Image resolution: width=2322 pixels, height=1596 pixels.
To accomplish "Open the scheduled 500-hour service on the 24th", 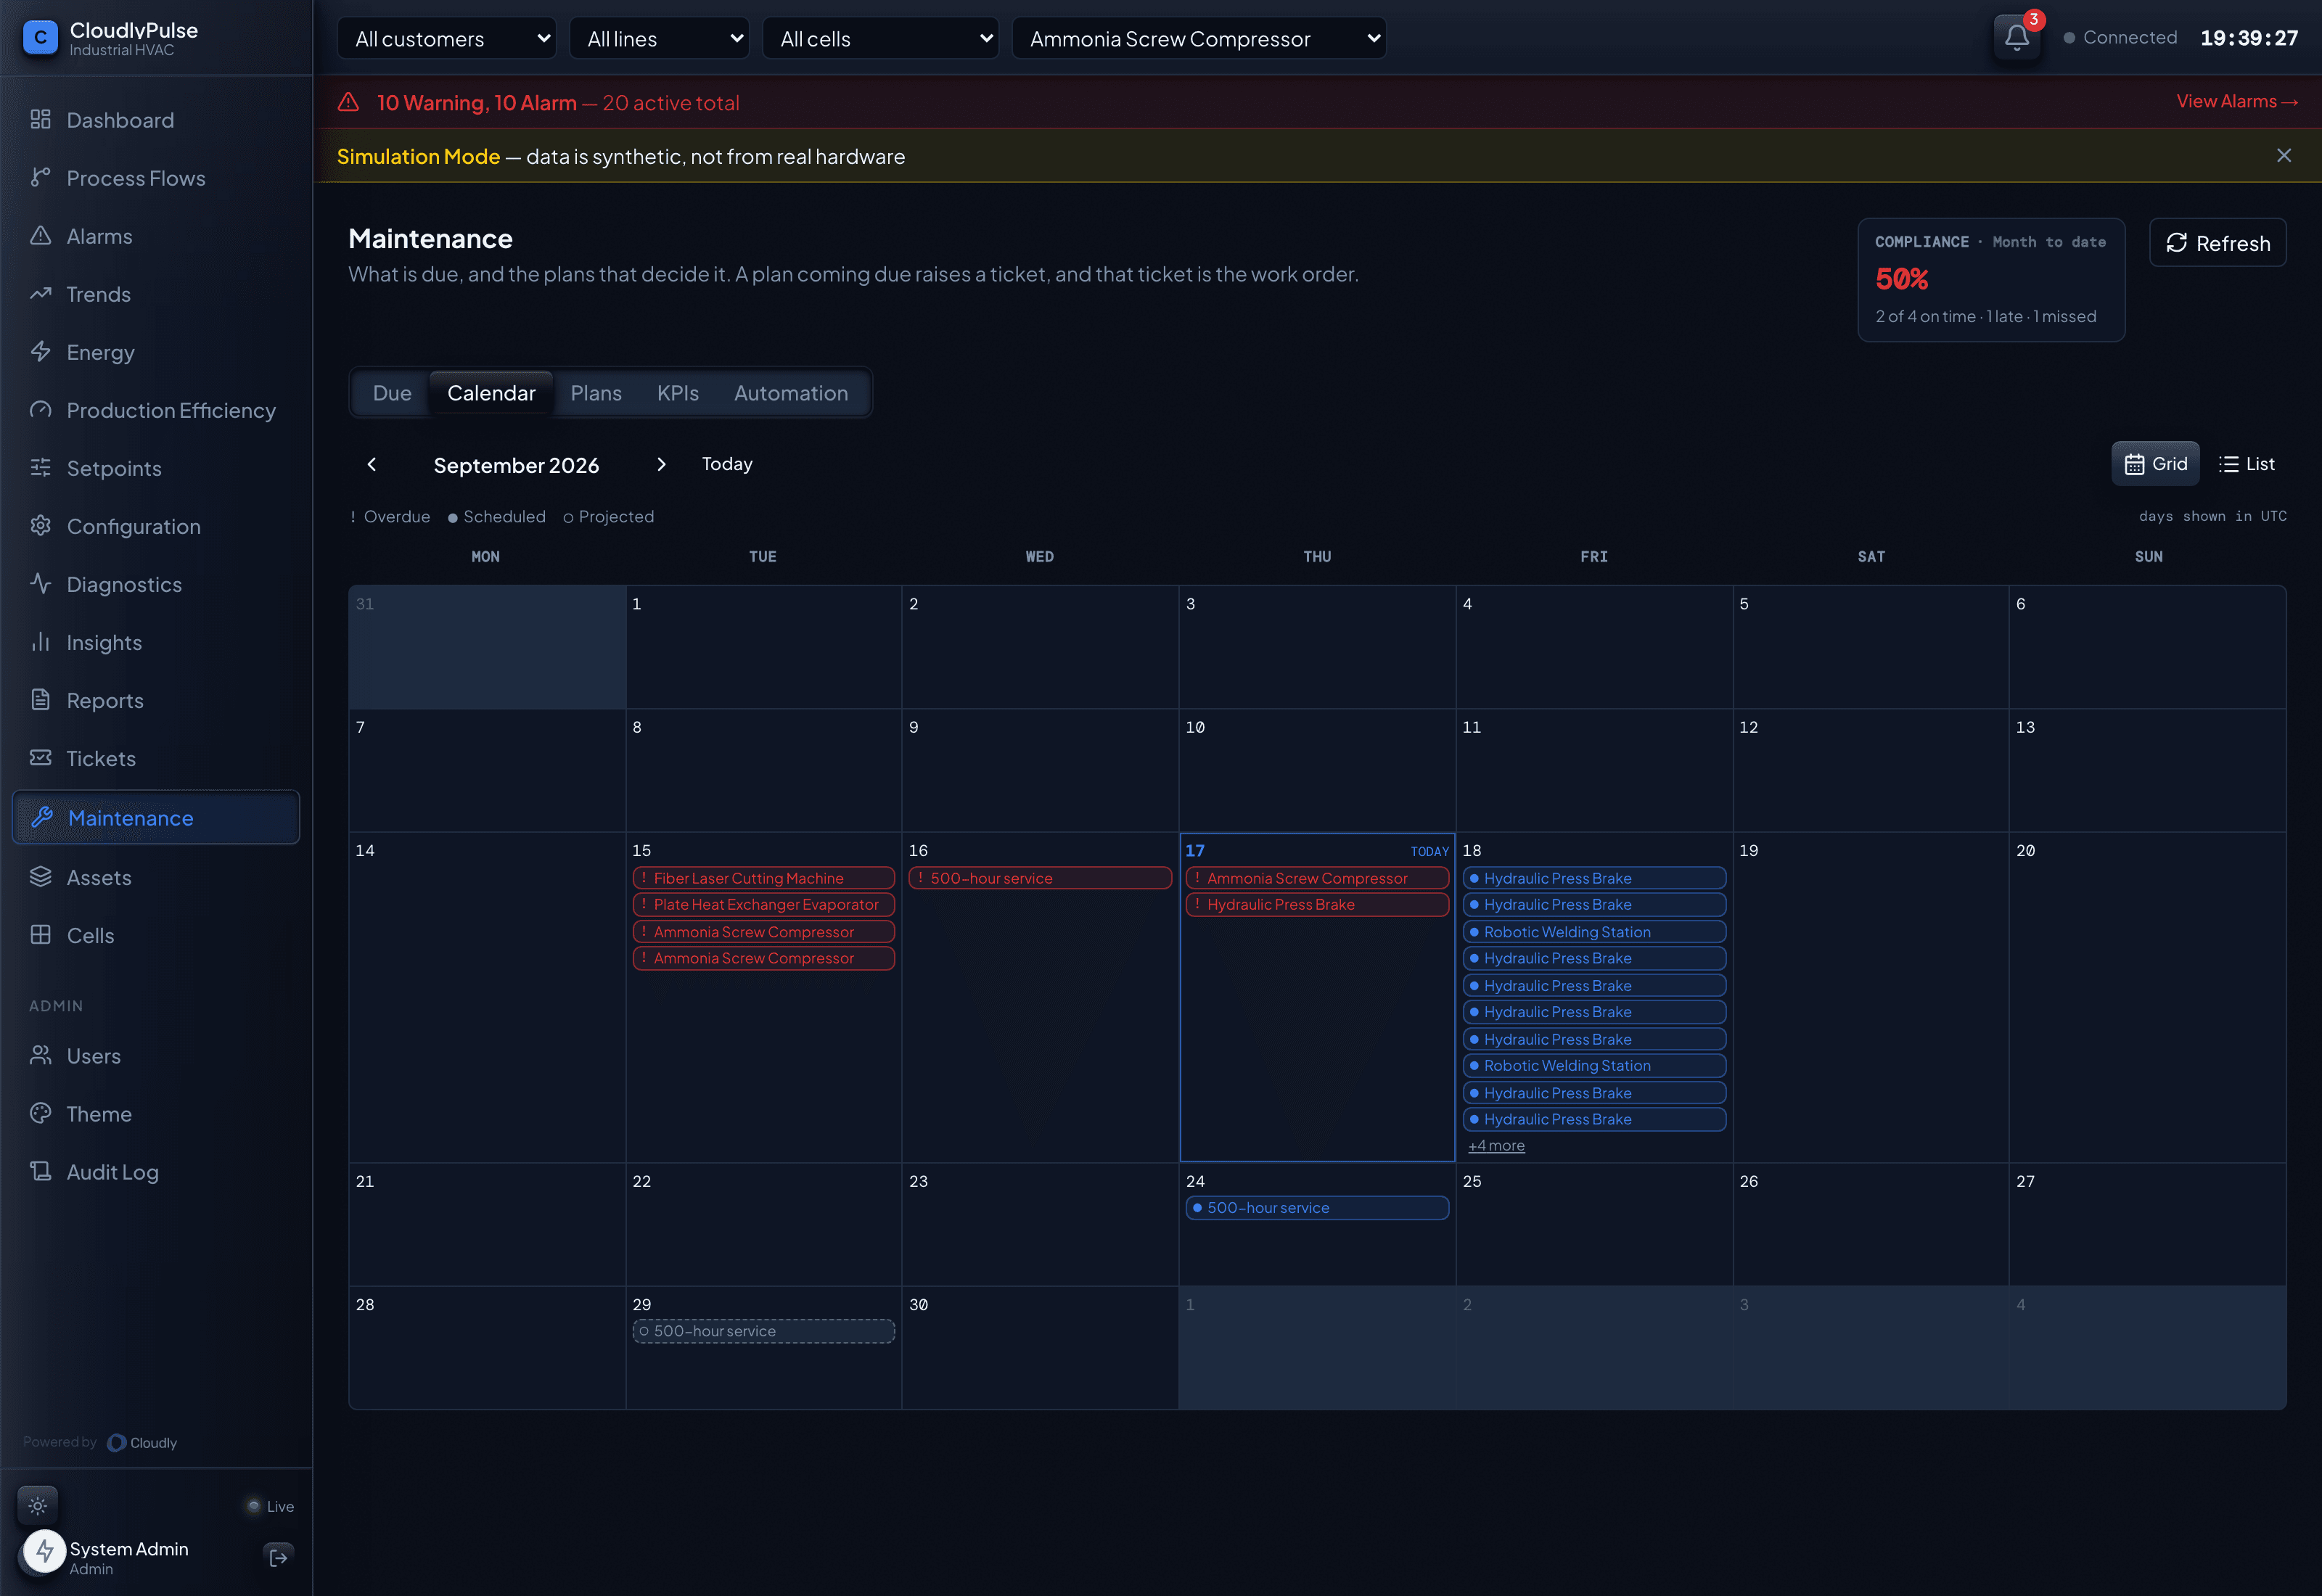I will coord(1317,1208).
